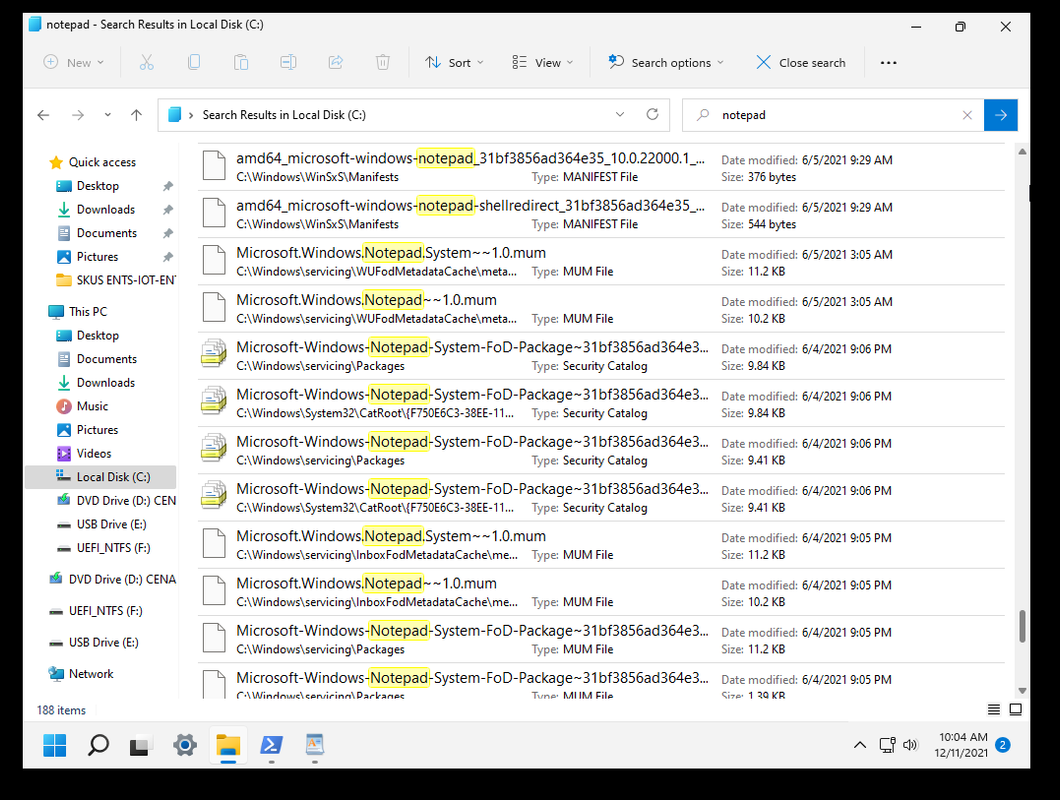The image size is (1060, 800).
Task: Click the volume speaker tray icon
Action: pyautogui.click(x=911, y=745)
